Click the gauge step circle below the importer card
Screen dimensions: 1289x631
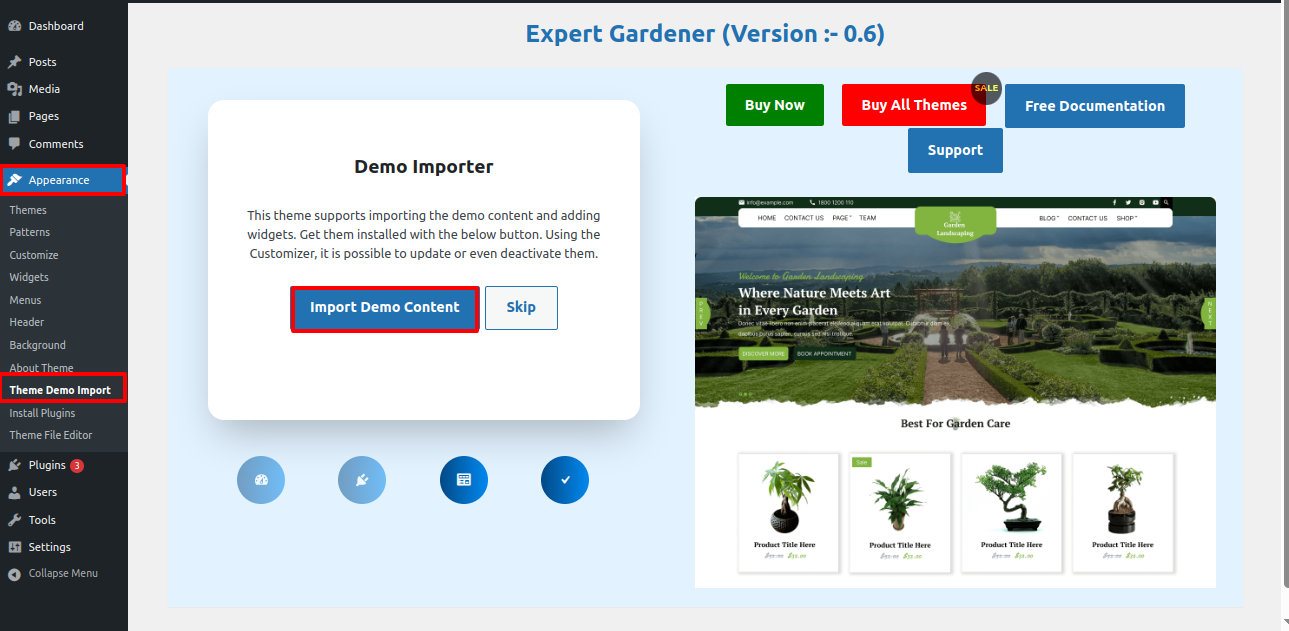(261, 480)
